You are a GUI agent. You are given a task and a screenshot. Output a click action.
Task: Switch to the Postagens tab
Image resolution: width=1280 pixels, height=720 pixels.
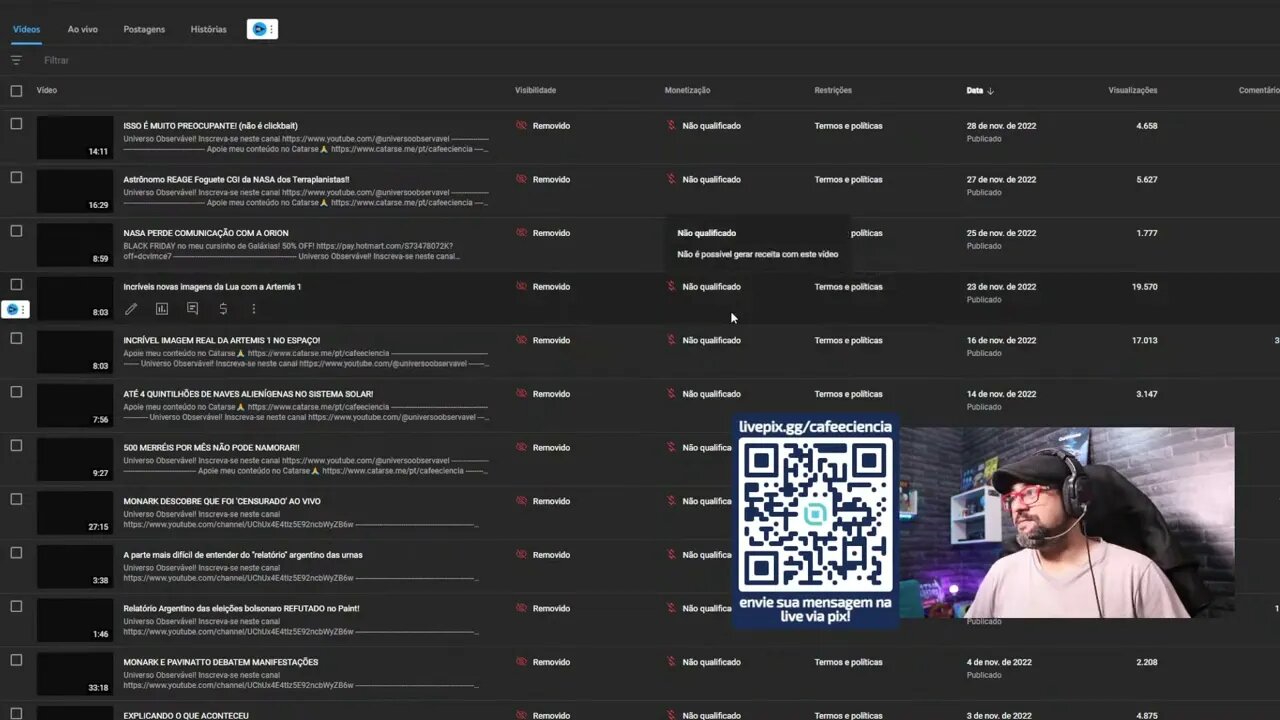[144, 29]
